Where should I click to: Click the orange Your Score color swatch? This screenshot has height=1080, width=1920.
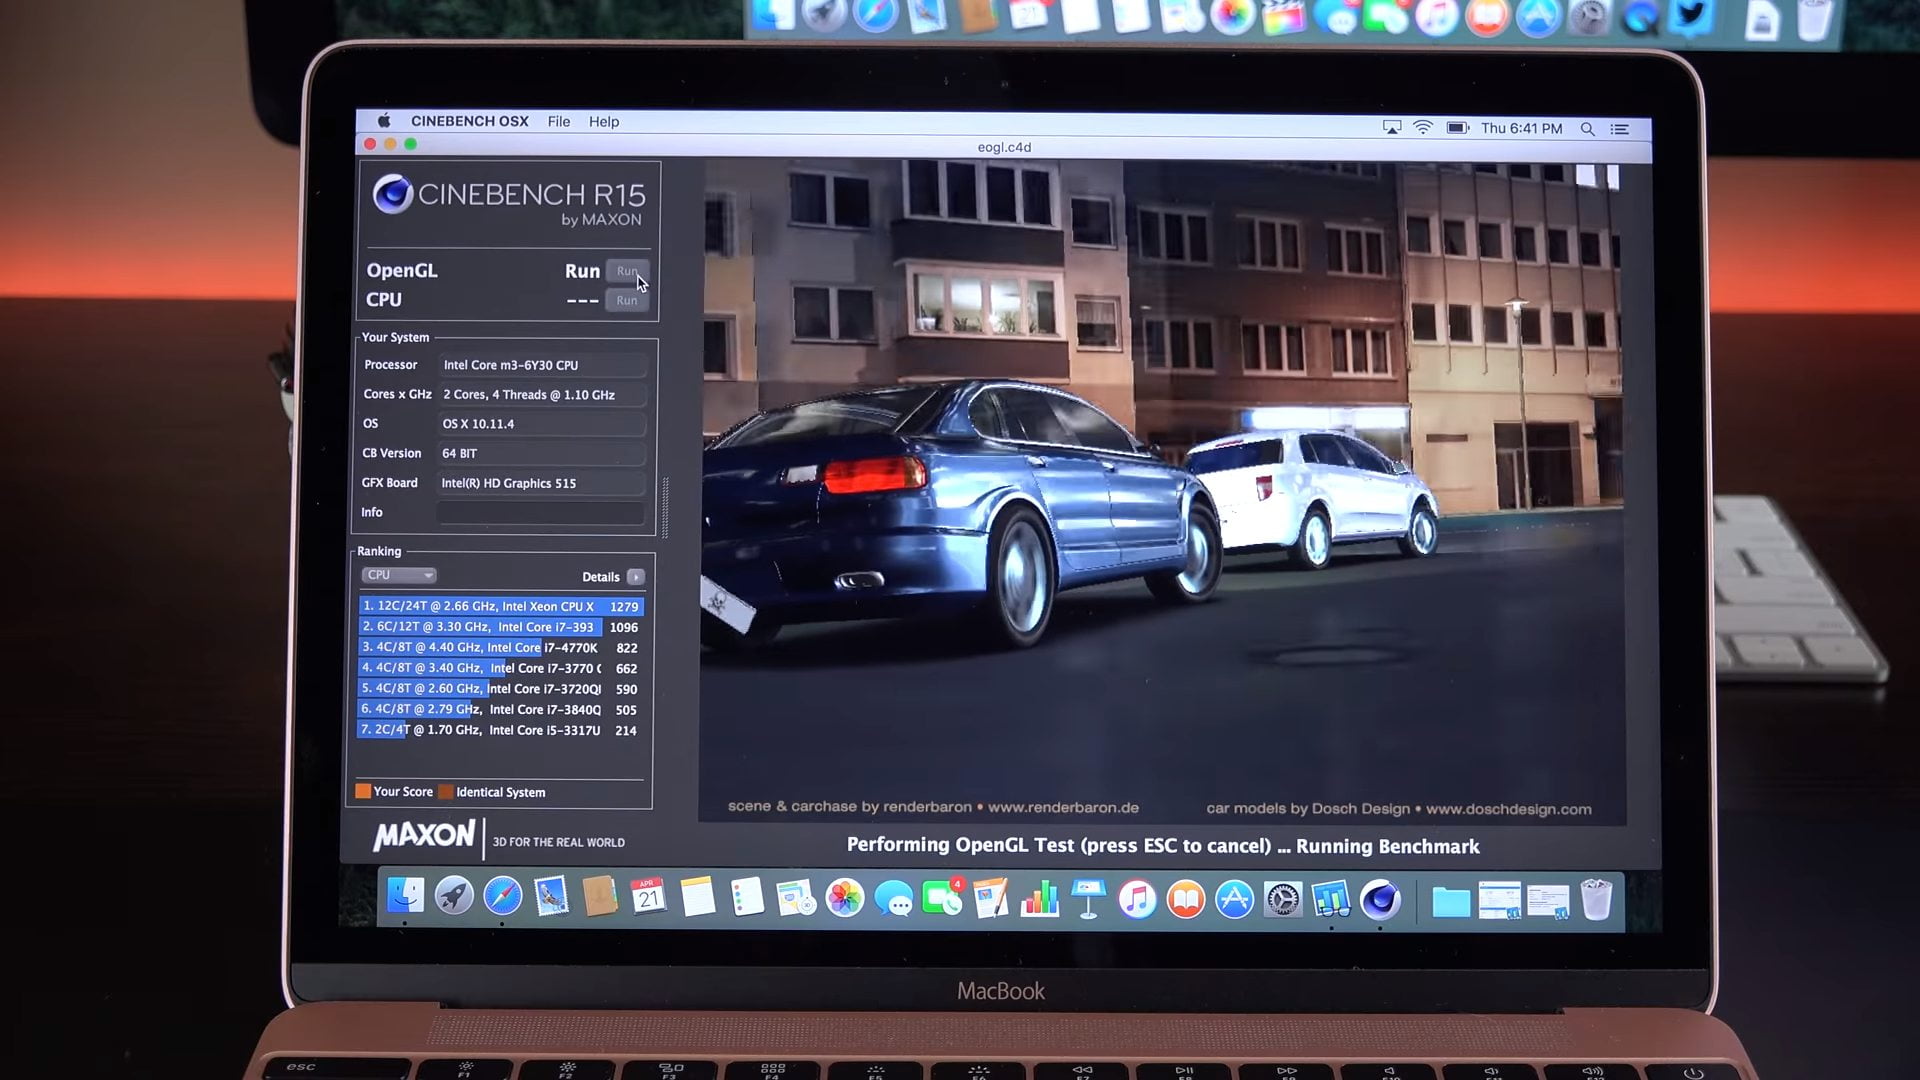click(363, 791)
